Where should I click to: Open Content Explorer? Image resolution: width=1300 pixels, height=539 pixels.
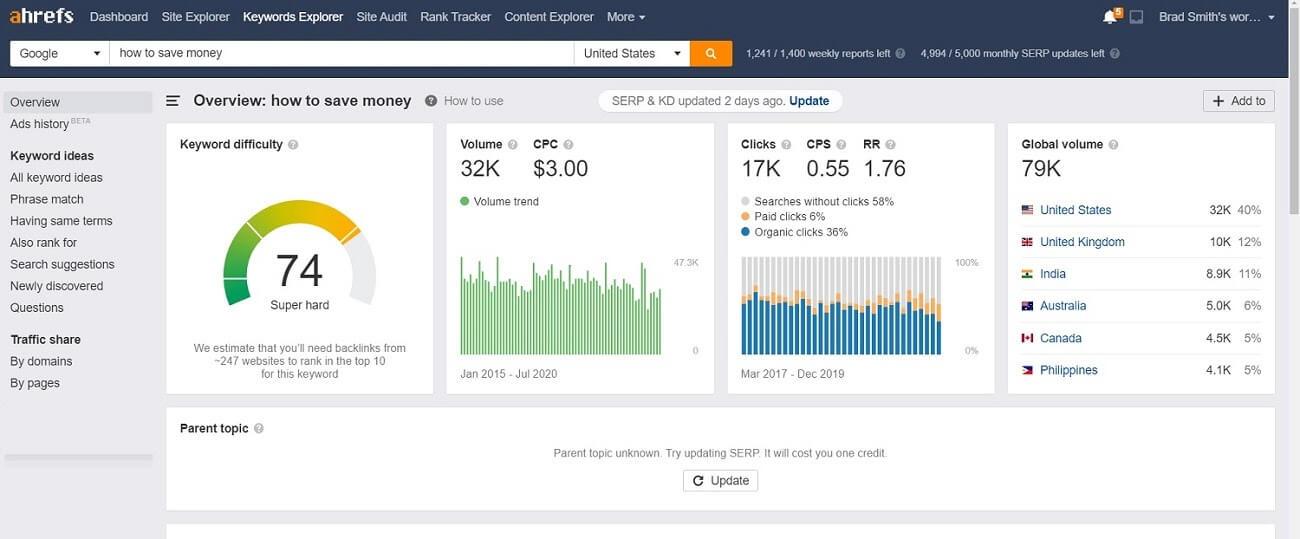point(549,17)
